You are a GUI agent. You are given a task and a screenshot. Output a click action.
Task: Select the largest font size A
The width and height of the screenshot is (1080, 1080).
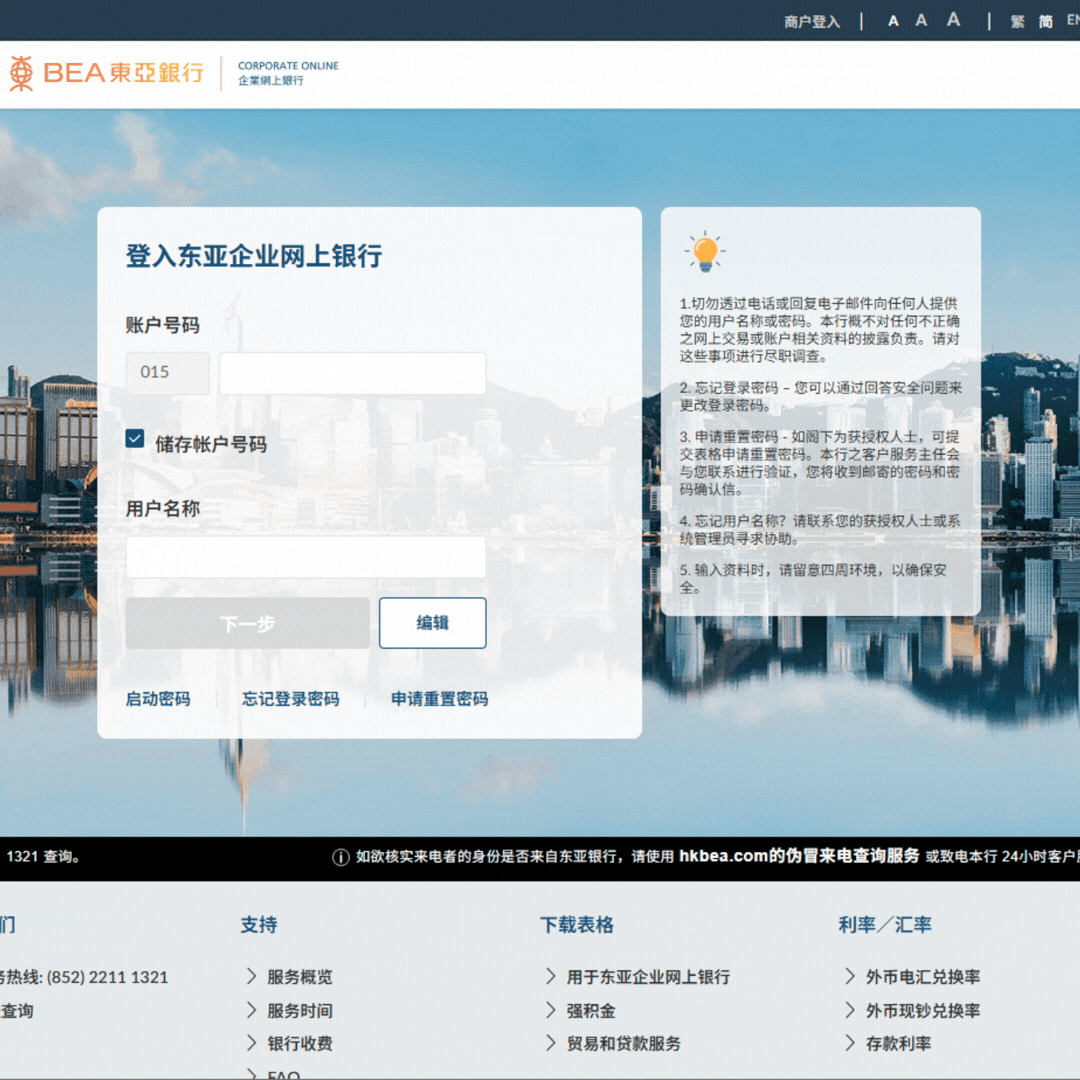coord(953,19)
